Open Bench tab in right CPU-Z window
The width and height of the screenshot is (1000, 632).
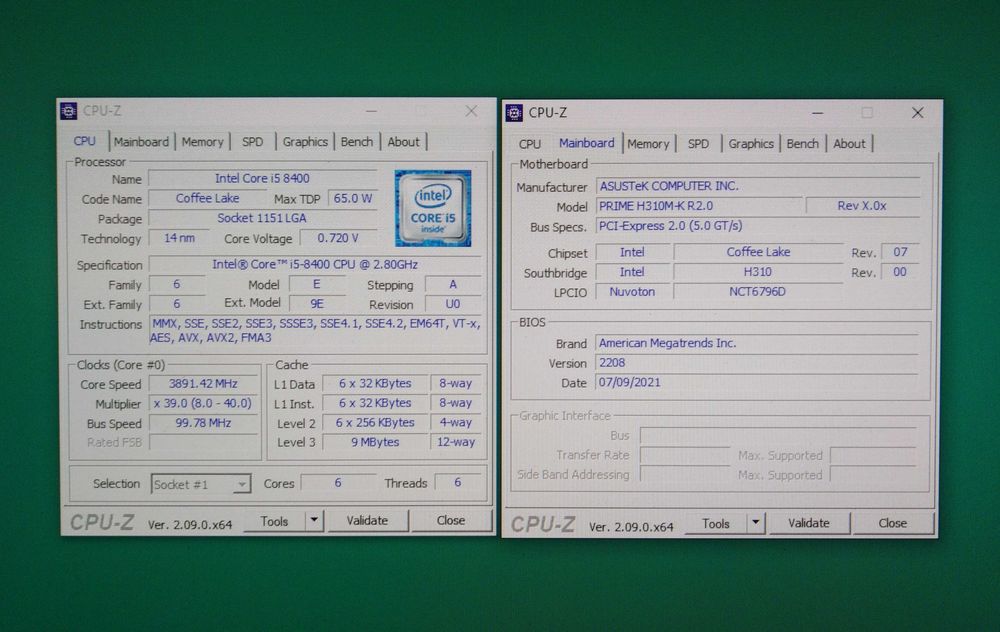(x=802, y=144)
